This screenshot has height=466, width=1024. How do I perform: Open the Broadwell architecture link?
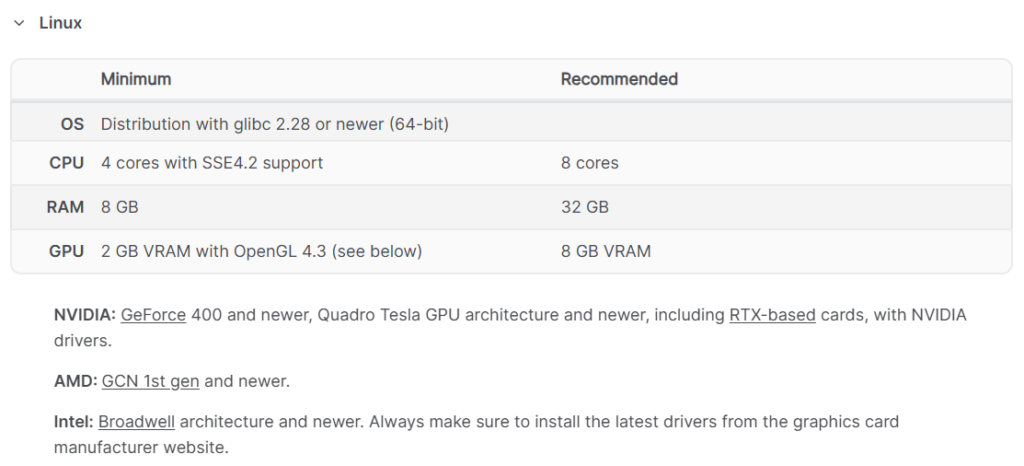tap(136, 422)
